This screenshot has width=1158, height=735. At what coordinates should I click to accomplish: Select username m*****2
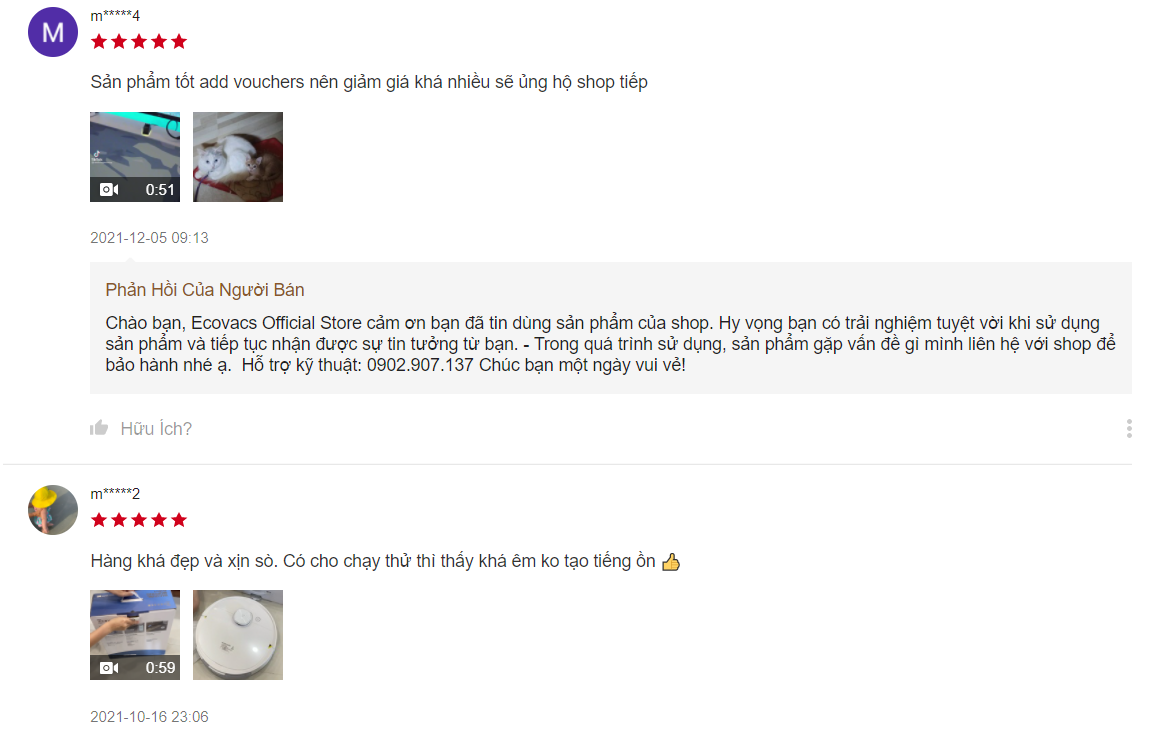point(115,493)
